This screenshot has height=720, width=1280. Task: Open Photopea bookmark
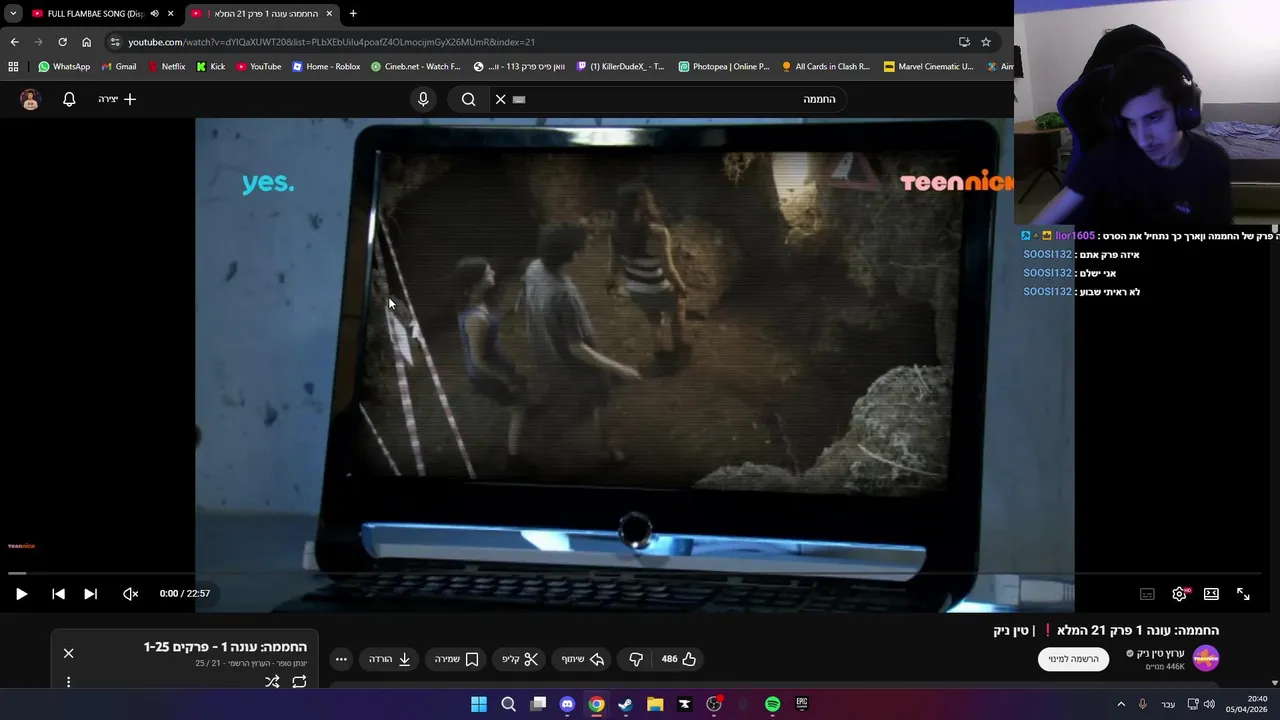[x=724, y=67]
